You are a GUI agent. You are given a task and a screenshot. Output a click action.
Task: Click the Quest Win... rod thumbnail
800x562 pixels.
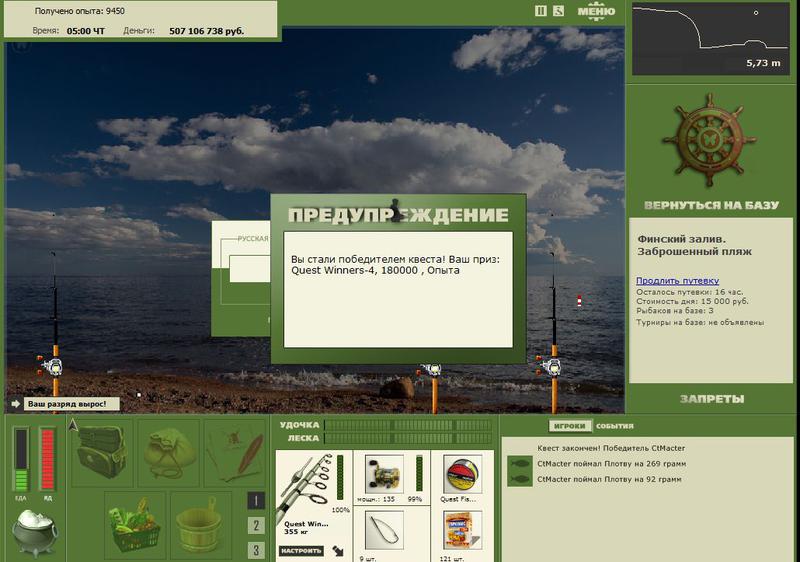point(306,487)
